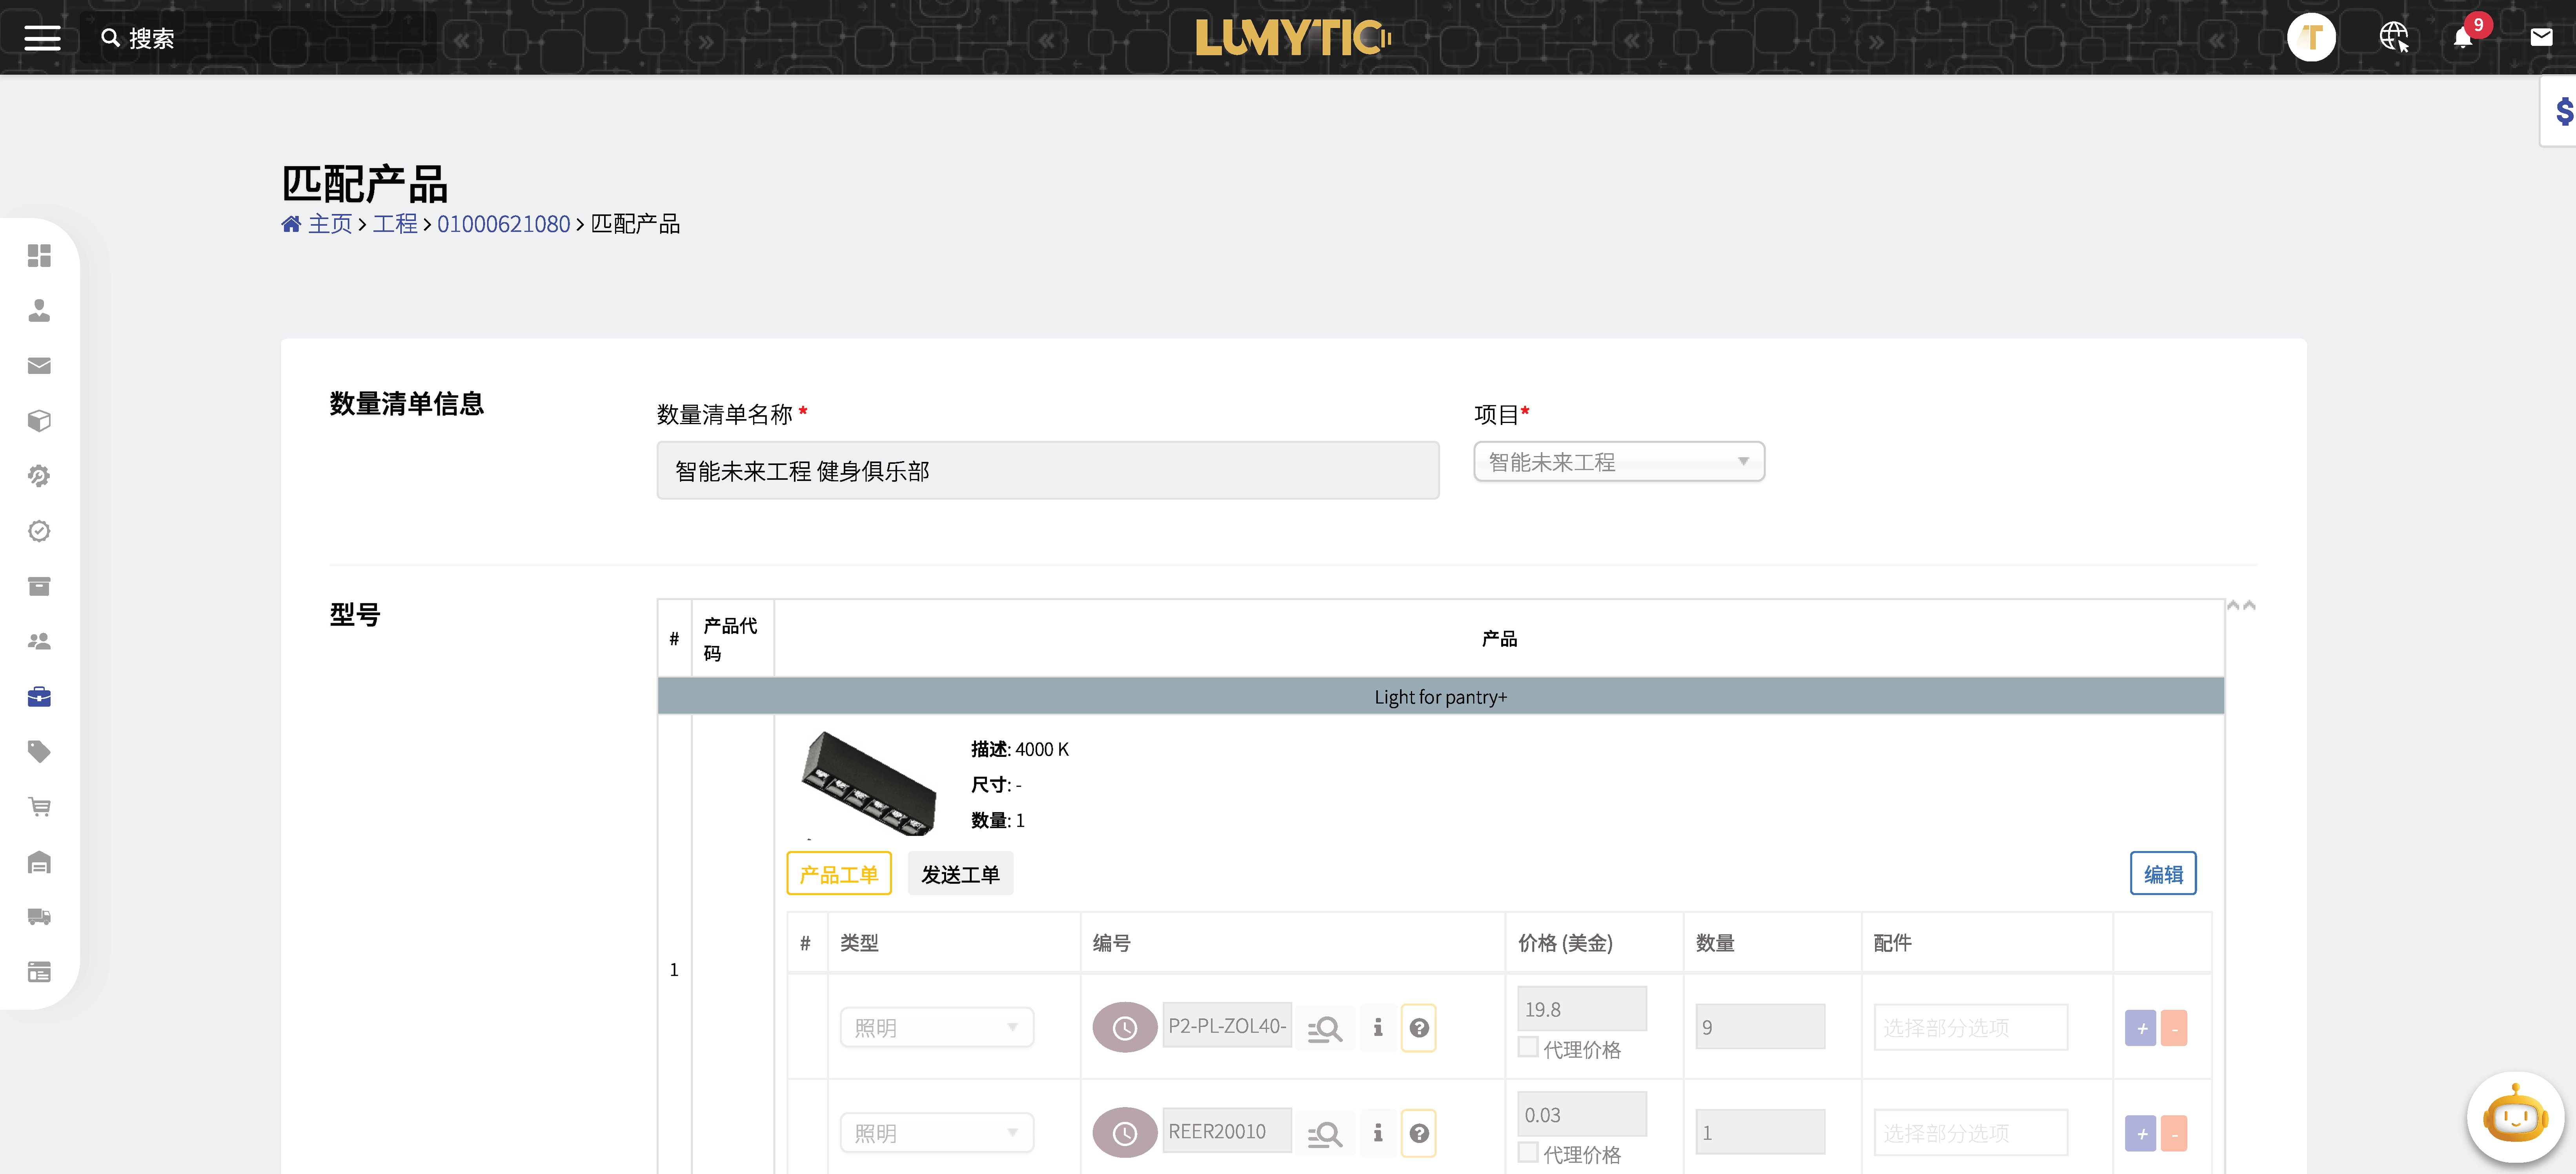Open the search lookup icon beside P2-PL-ZOL40

point(1325,1027)
